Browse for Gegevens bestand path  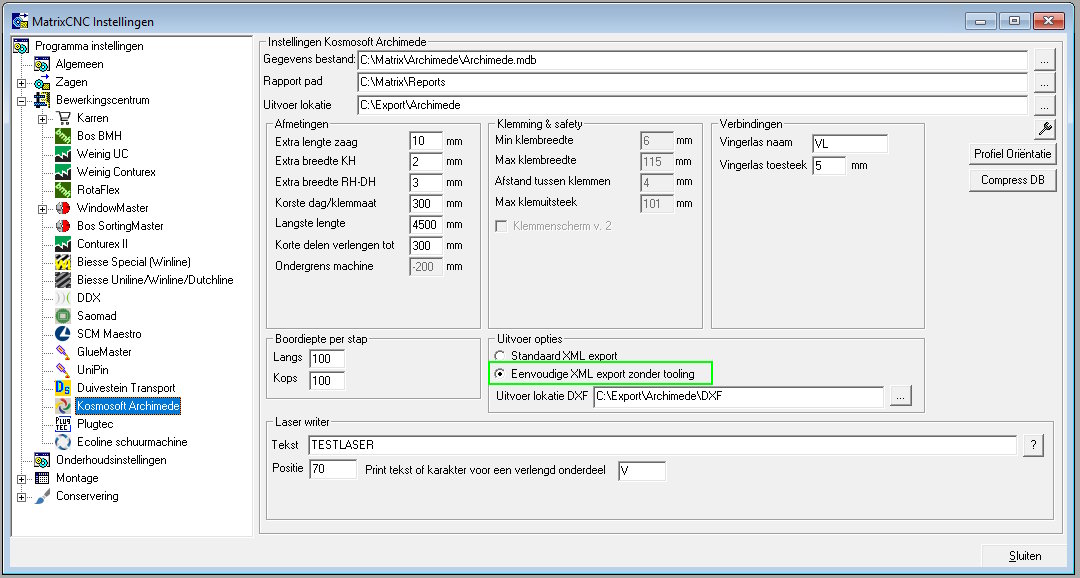(1045, 61)
